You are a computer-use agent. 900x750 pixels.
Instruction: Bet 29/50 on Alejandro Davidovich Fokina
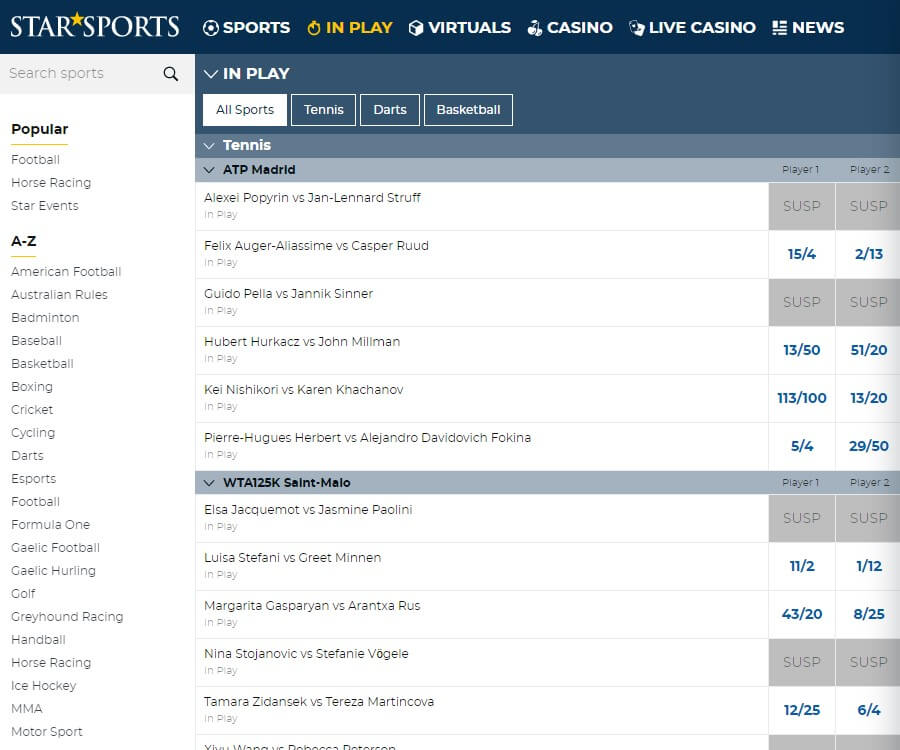click(868, 446)
